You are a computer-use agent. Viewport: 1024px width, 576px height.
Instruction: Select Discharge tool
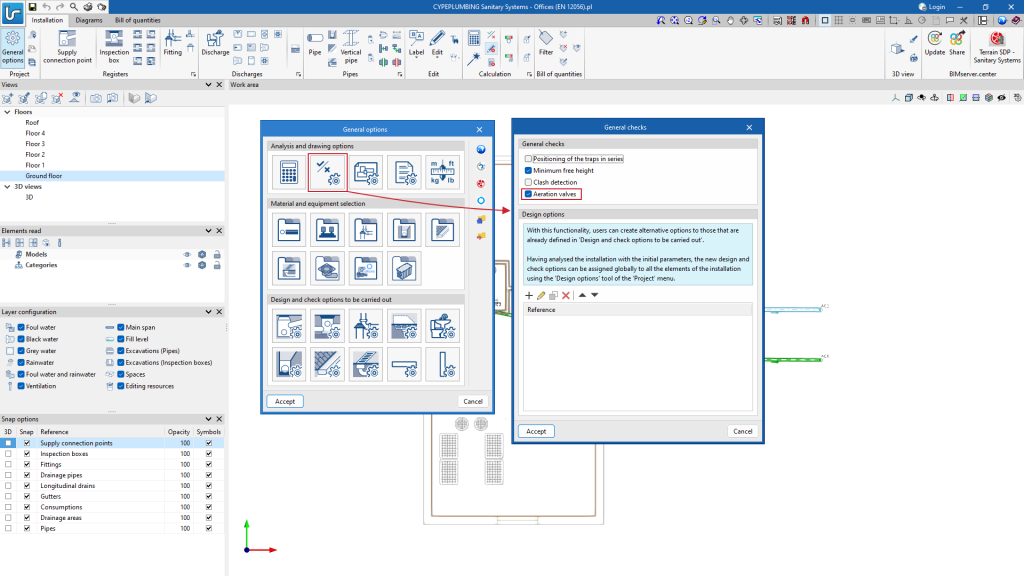[x=215, y=43]
